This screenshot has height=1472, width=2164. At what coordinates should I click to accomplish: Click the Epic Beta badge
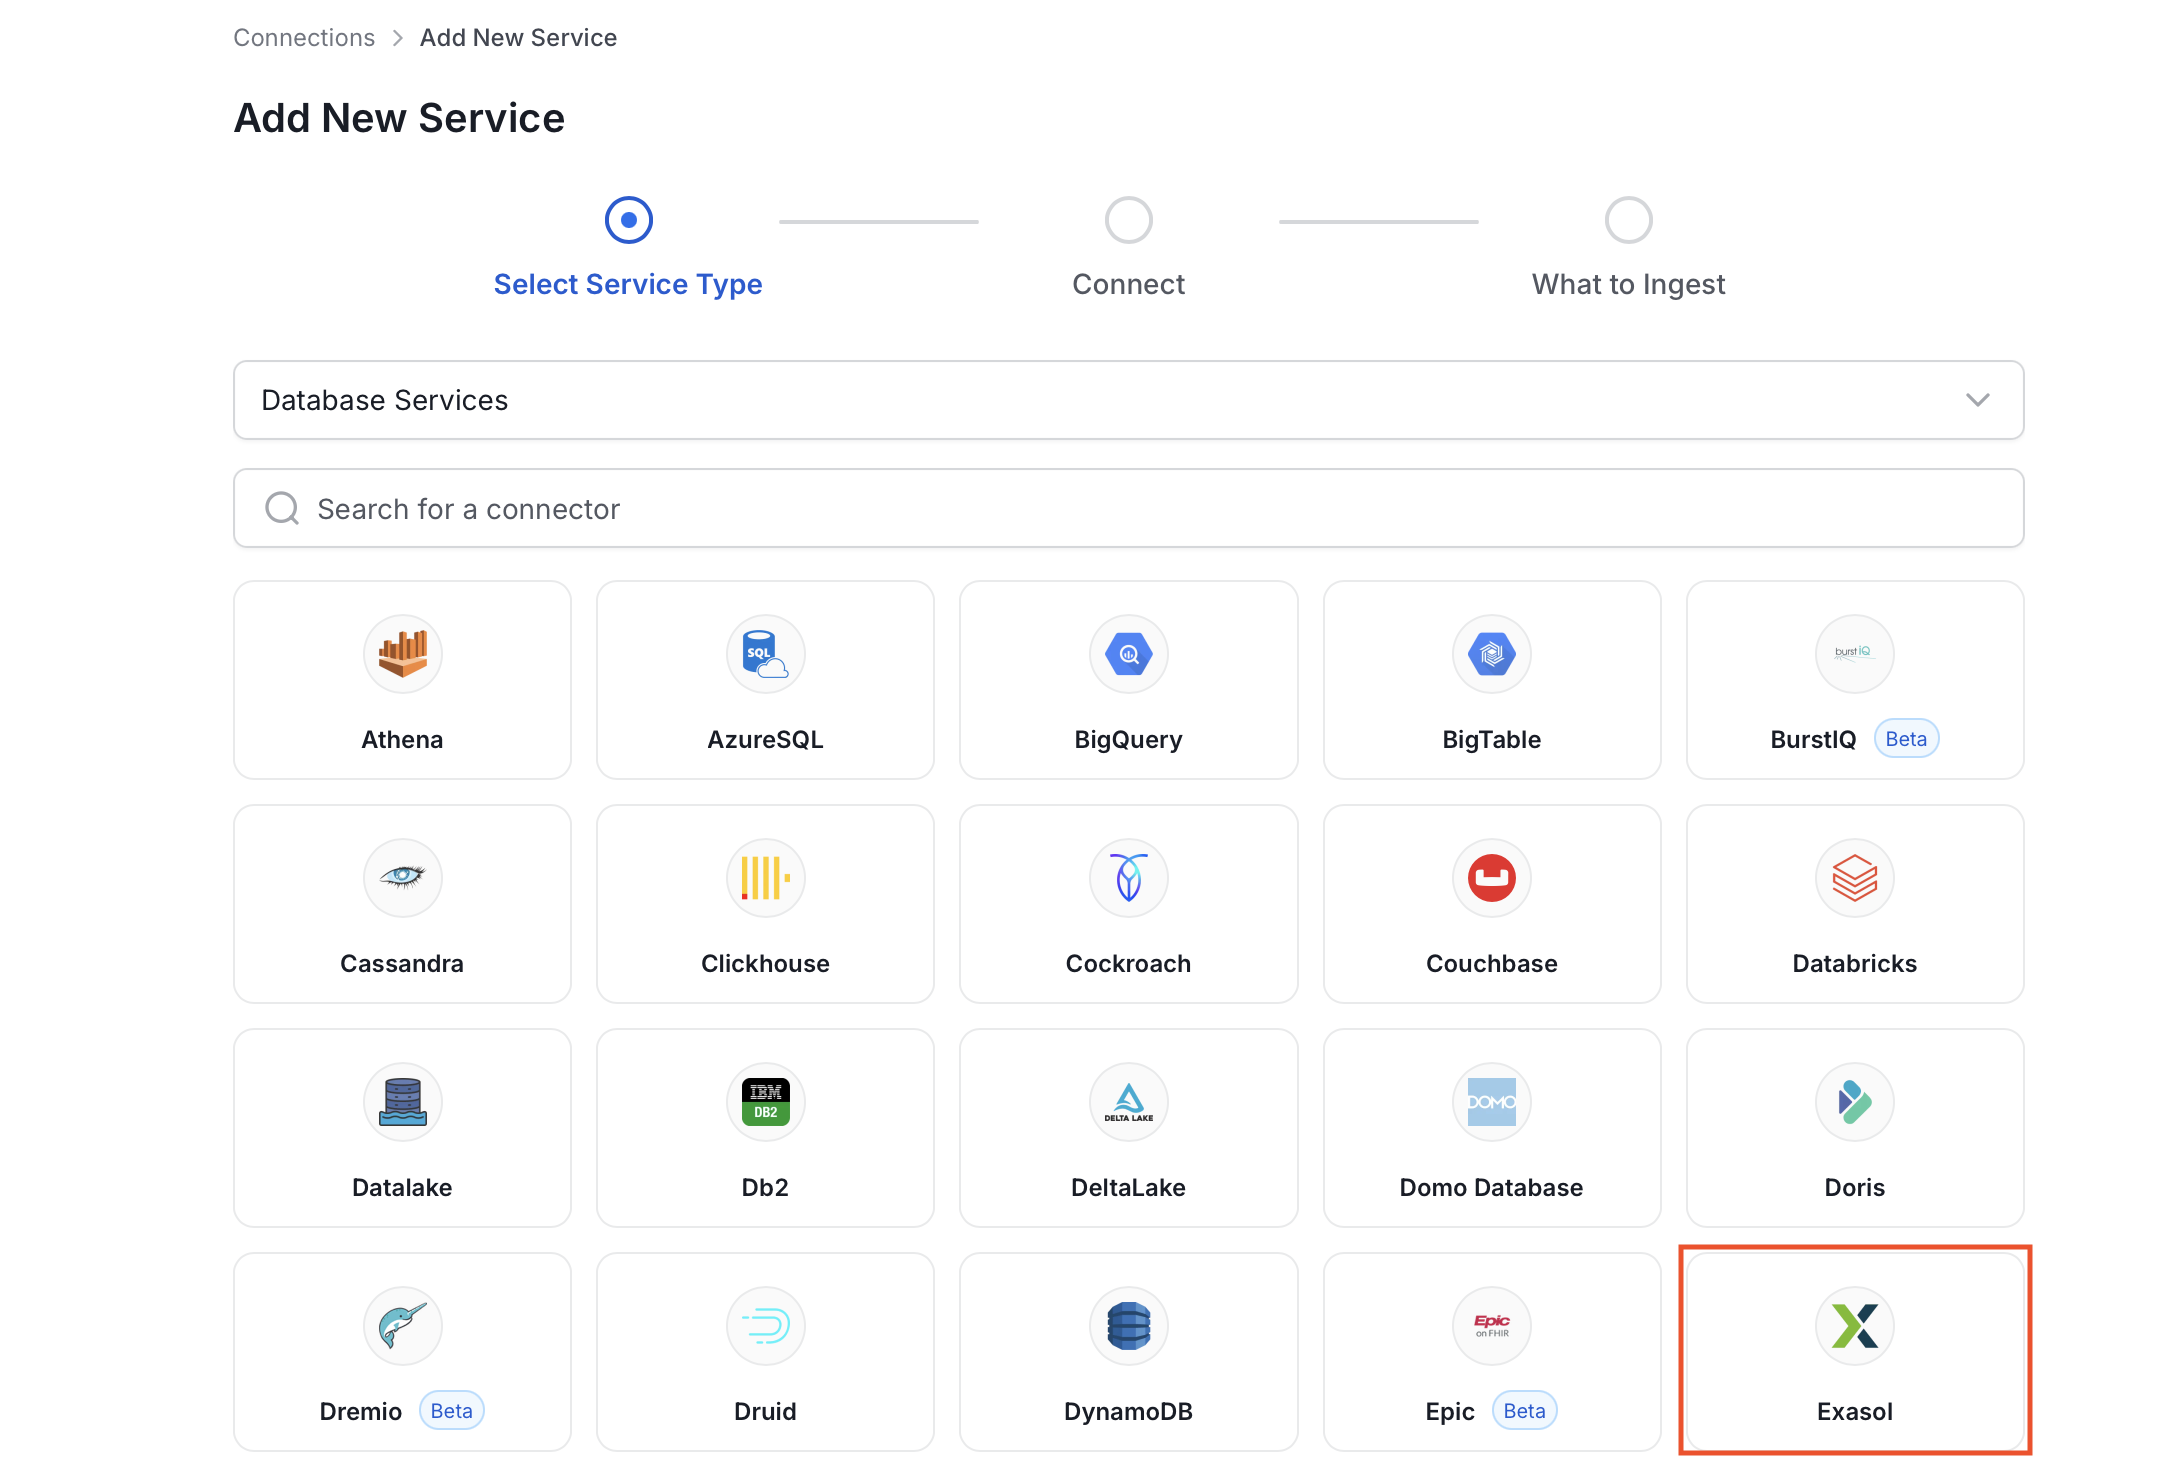1525,1411
